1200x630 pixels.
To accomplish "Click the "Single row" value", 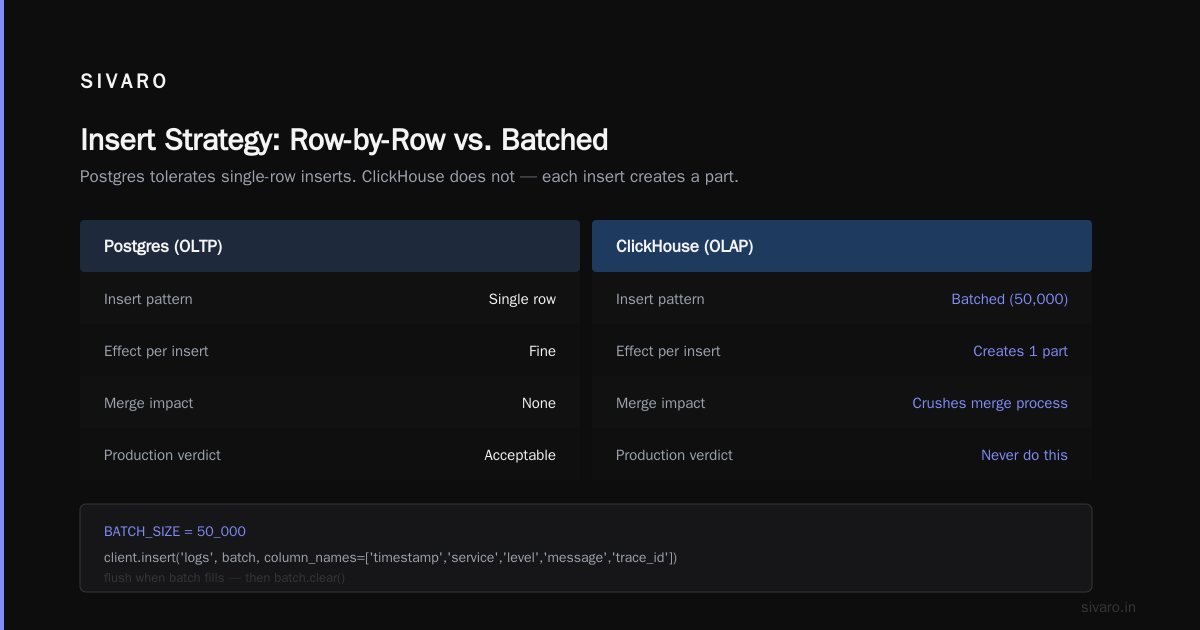I will coord(522,299).
